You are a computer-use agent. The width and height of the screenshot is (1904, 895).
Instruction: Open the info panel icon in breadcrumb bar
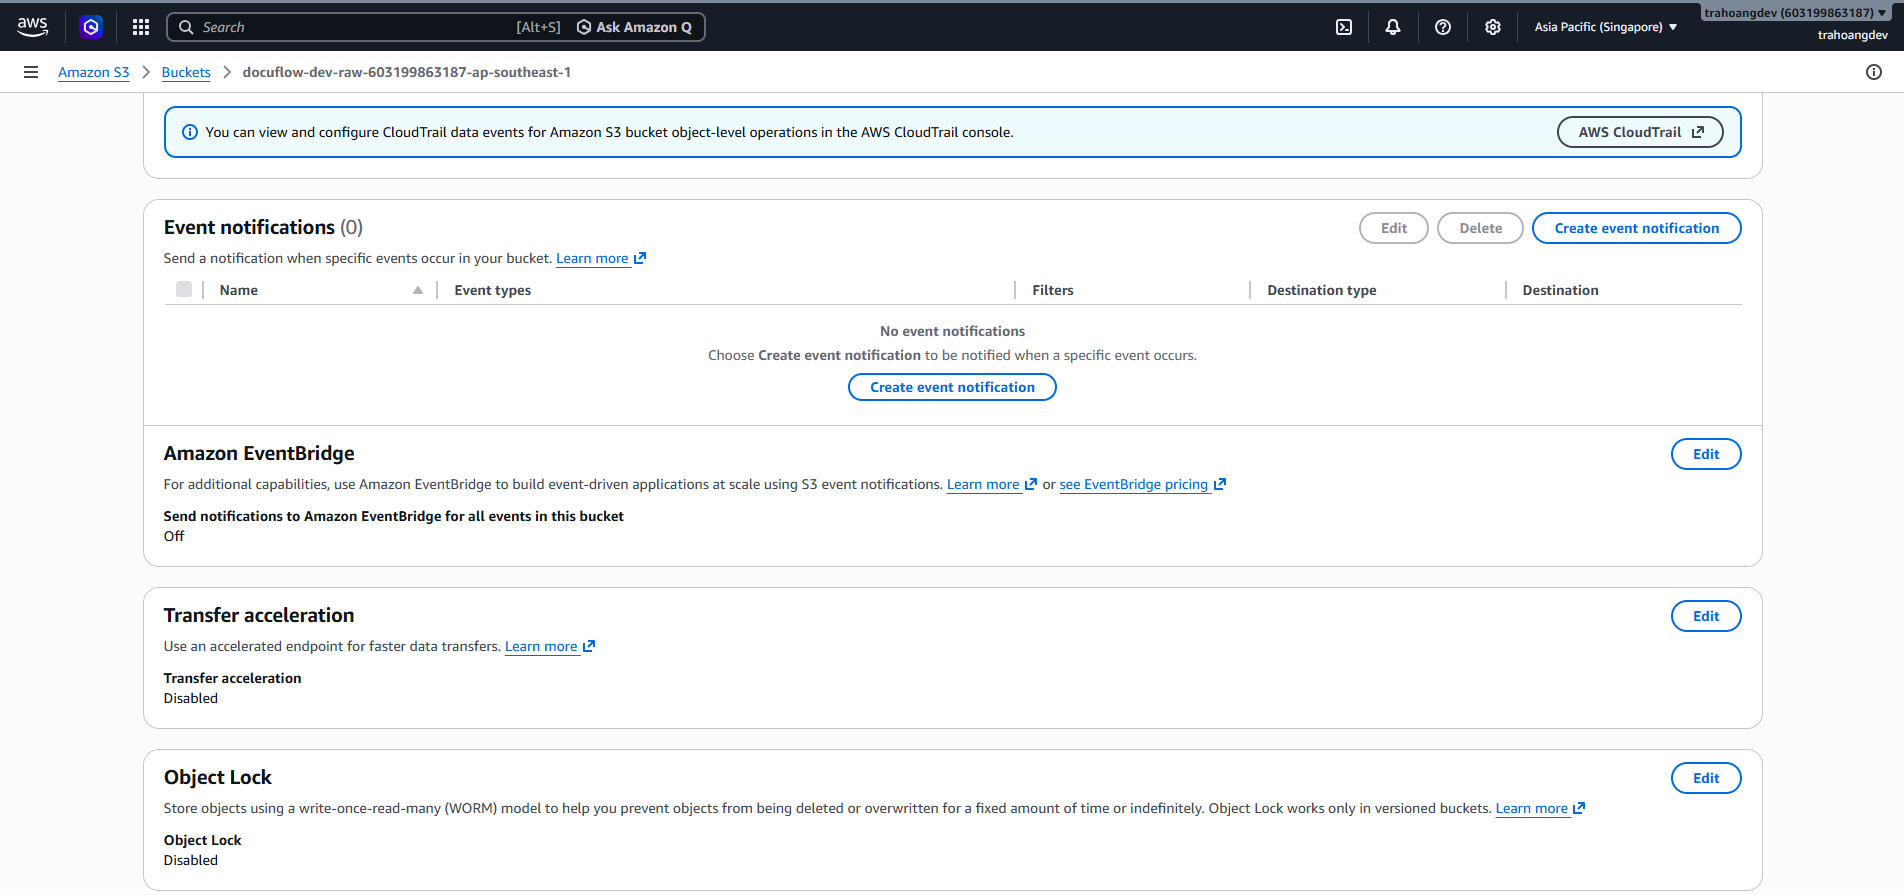tap(1874, 72)
